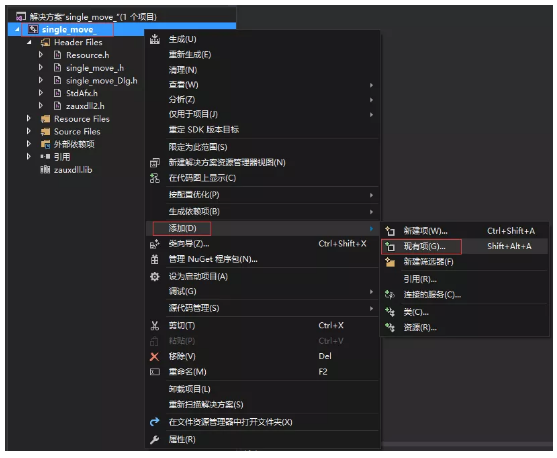
Task: Click the open-in-file-explorer arrow icon
Action: [x=155, y=422]
